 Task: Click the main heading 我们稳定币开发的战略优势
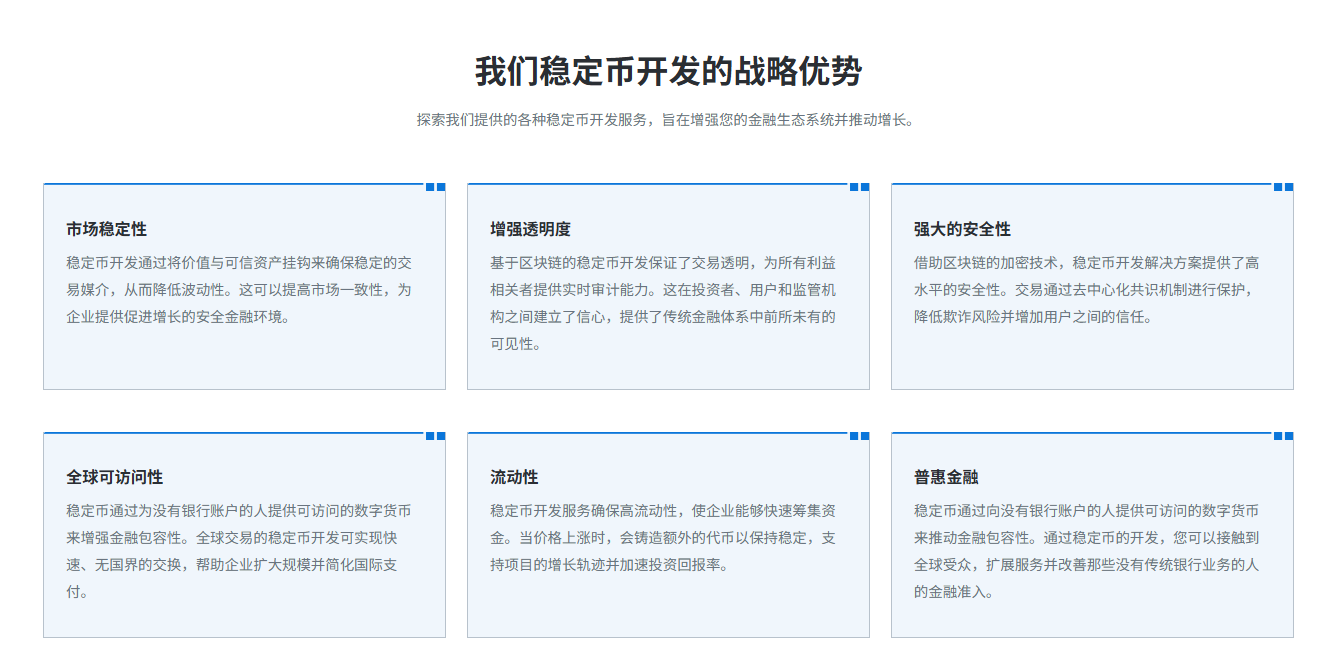pyautogui.click(x=667, y=72)
